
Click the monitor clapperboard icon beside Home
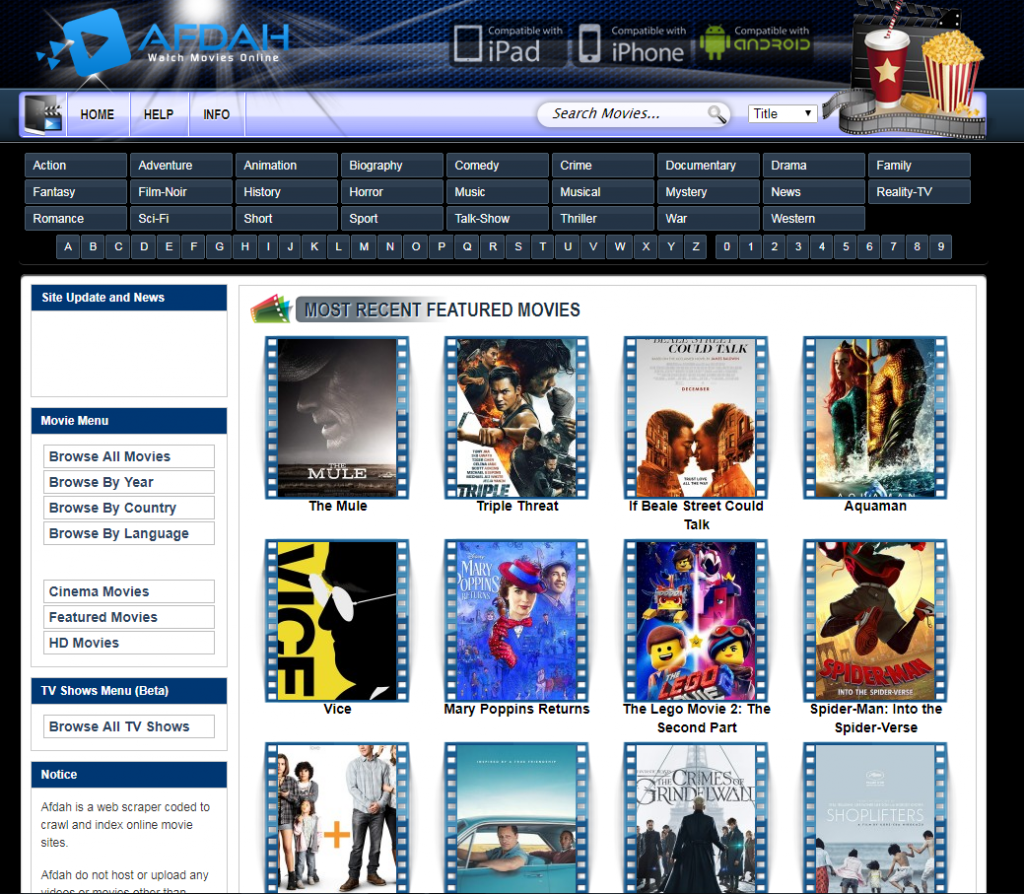click(x=43, y=114)
